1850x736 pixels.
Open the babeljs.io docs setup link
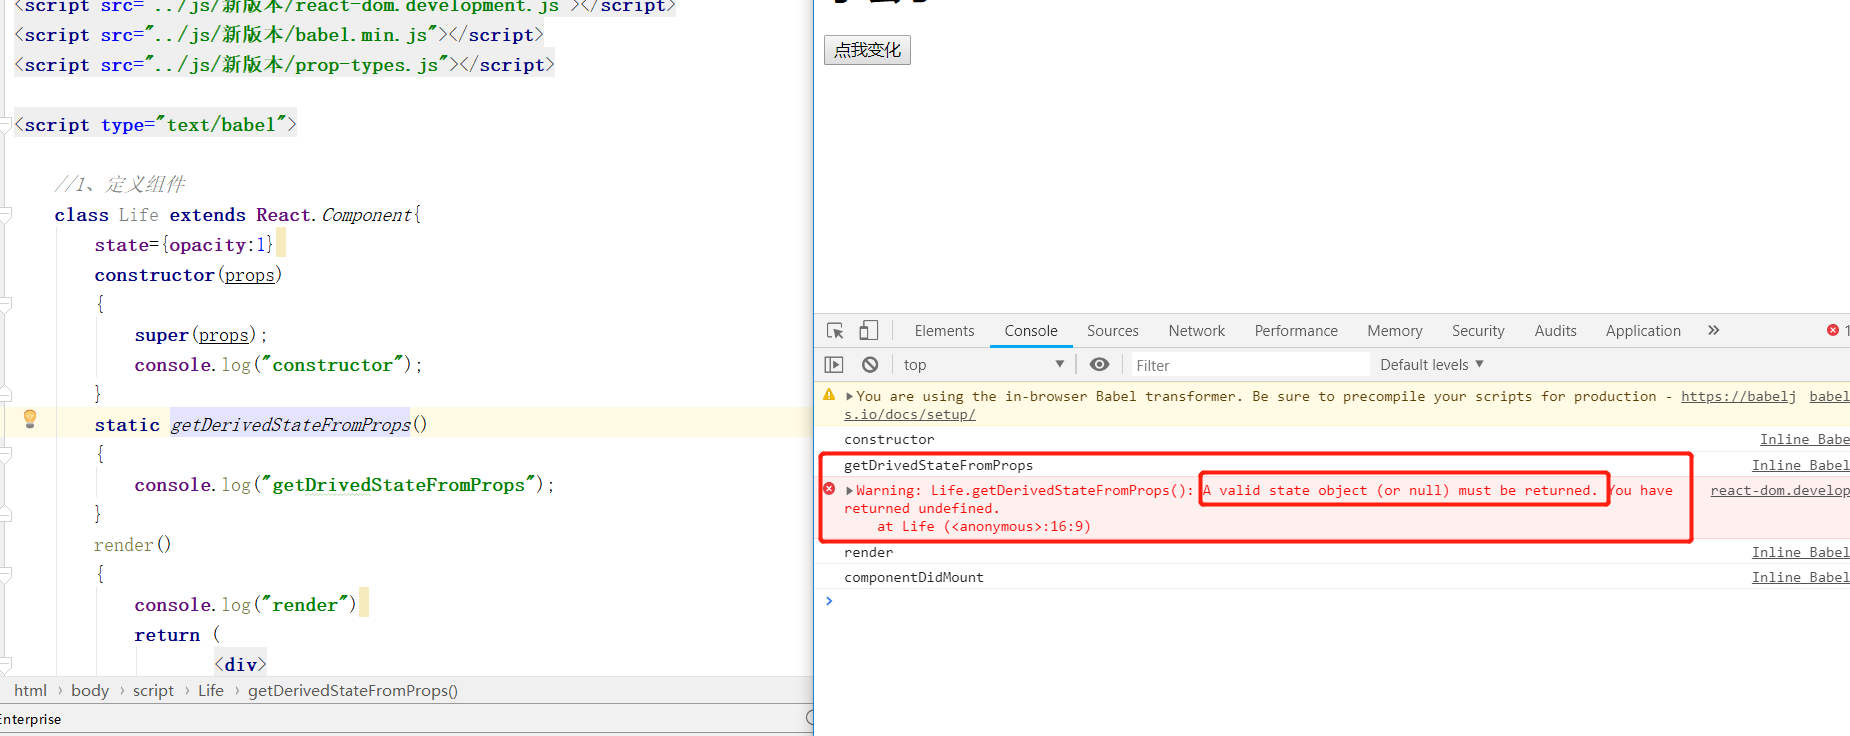click(x=1738, y=396)
